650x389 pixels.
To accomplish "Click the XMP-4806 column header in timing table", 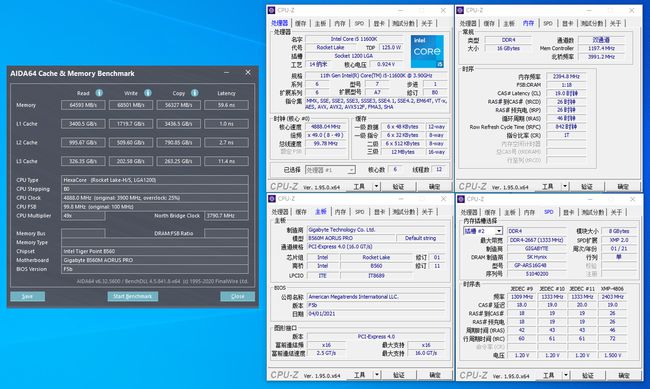I will (x=612, y=289).
